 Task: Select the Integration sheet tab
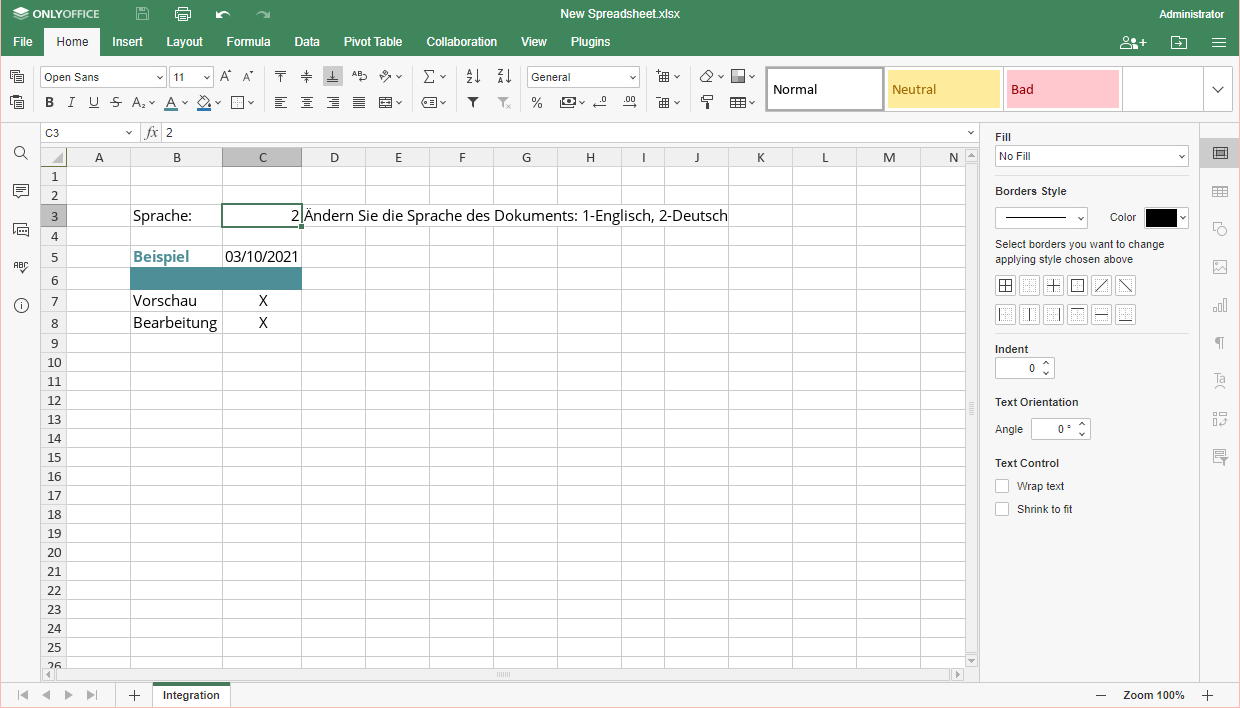pos(191,695)
